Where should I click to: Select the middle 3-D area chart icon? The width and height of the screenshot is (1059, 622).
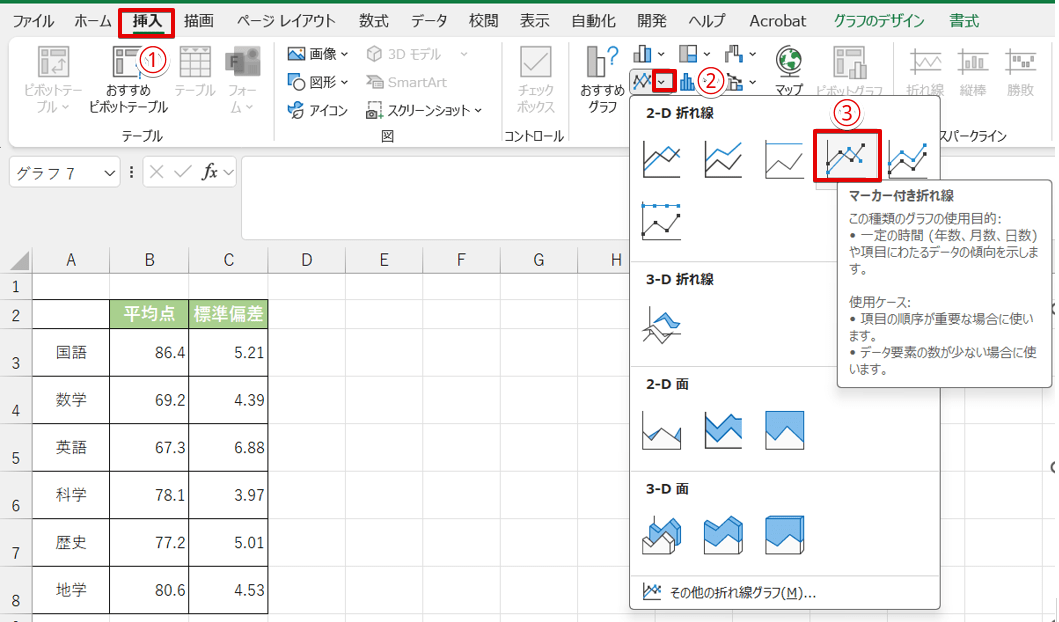(x=723, y=535)
